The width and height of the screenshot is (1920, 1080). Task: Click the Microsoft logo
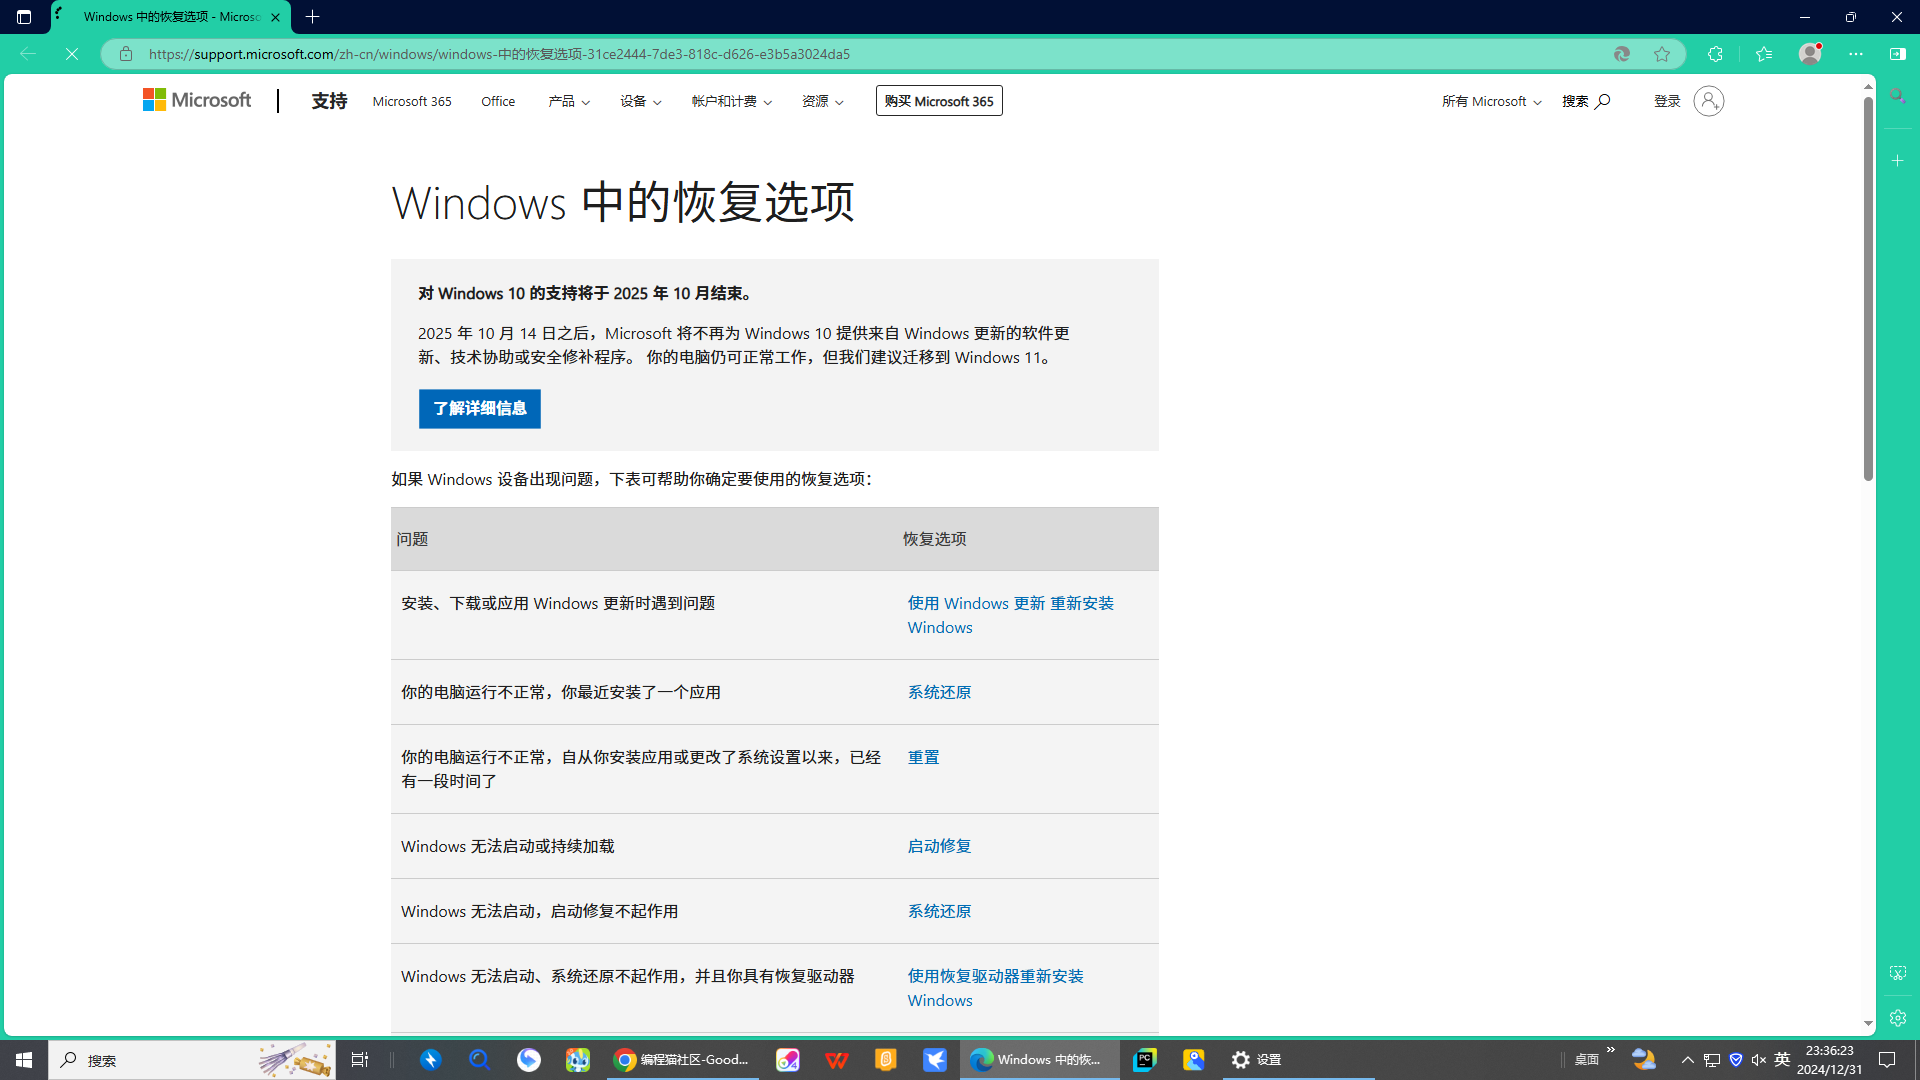pos(197,100)
